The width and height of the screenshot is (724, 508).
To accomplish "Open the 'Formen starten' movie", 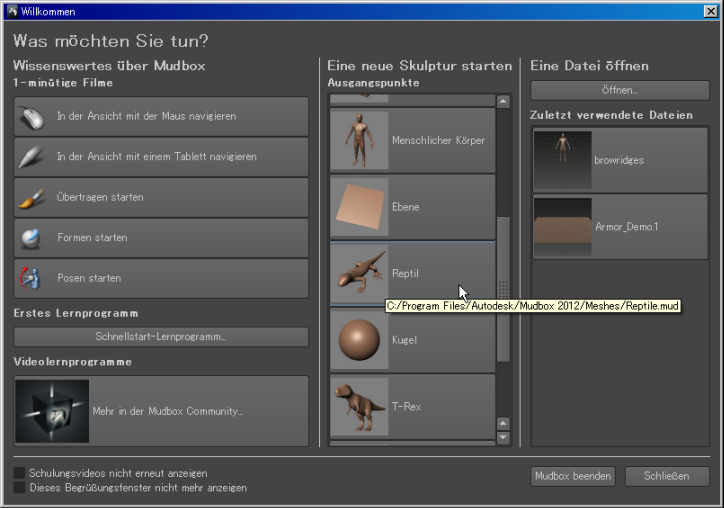I will [x=161, y=238].
